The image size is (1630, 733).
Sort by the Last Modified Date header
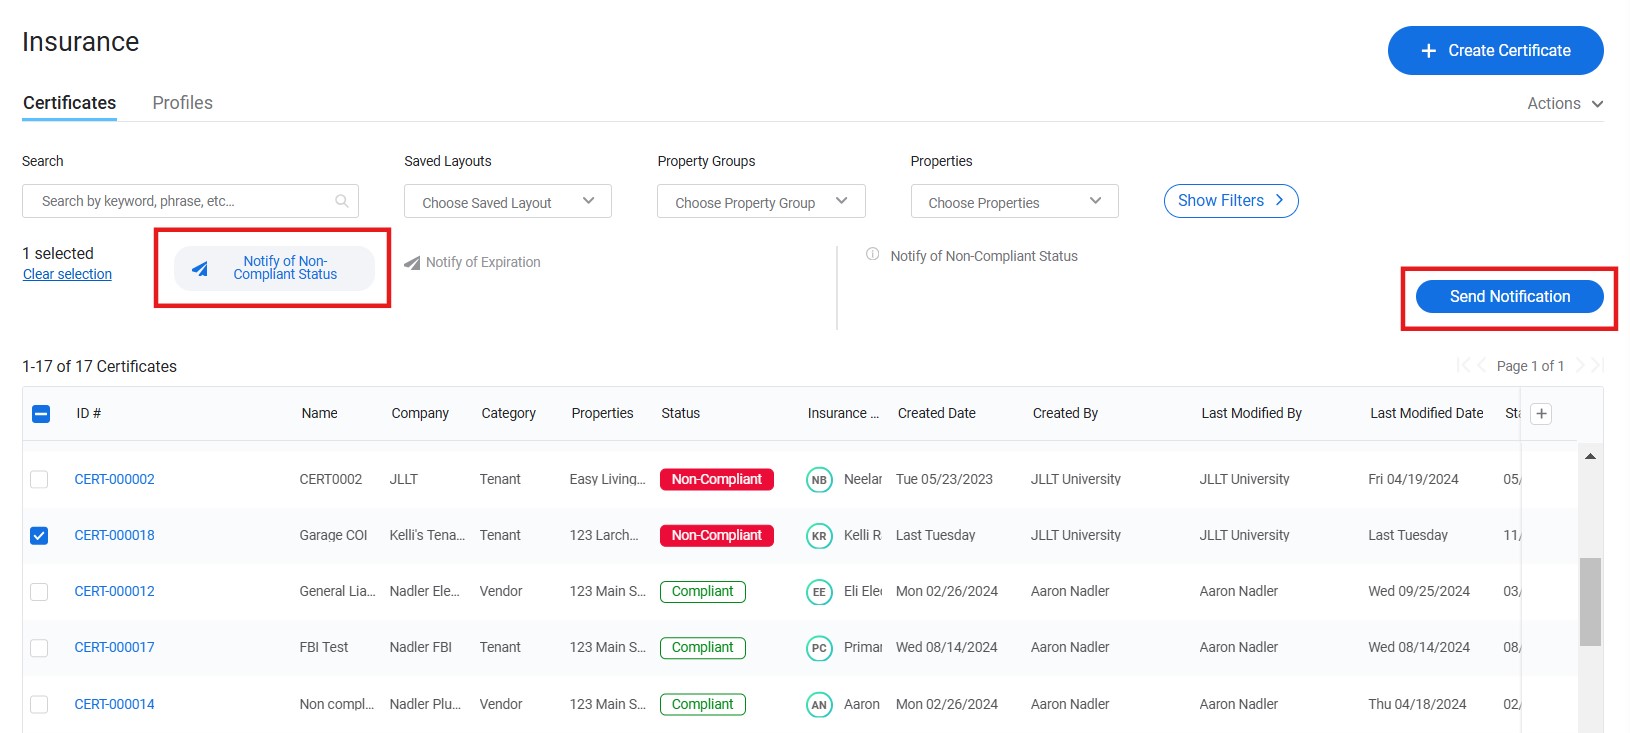pyautogui.click(x=1427, y=414)
